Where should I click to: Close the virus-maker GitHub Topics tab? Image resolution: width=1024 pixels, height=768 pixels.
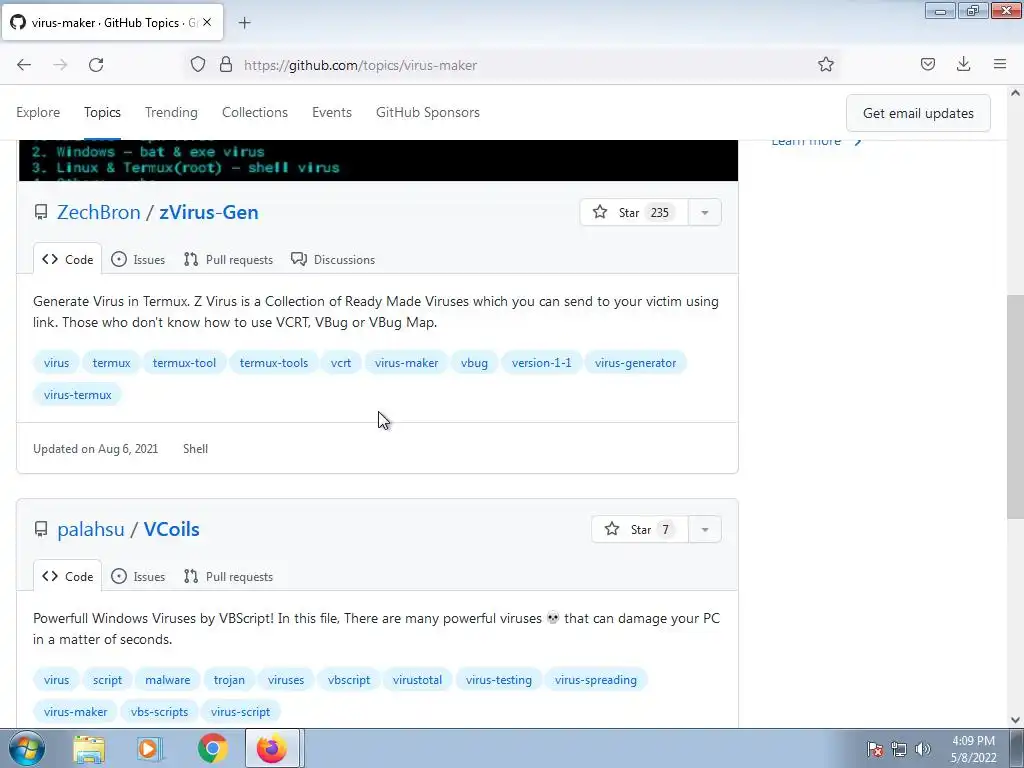(x=207, y=22)
